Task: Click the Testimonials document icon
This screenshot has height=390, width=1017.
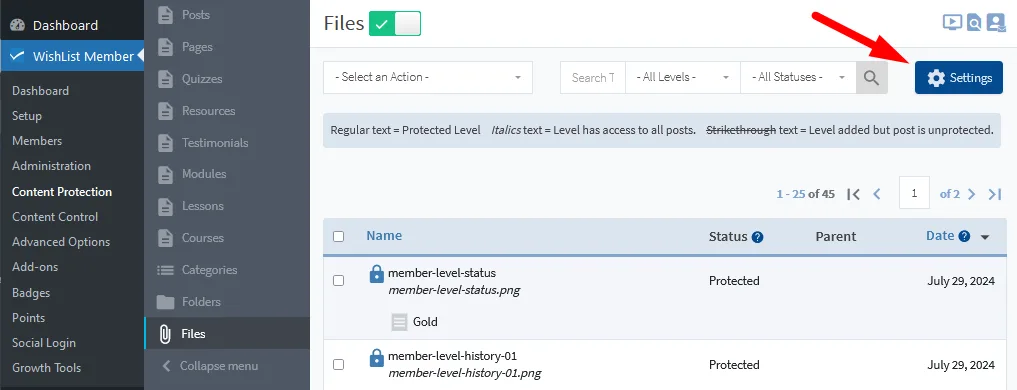Action: tap(166, 142)
